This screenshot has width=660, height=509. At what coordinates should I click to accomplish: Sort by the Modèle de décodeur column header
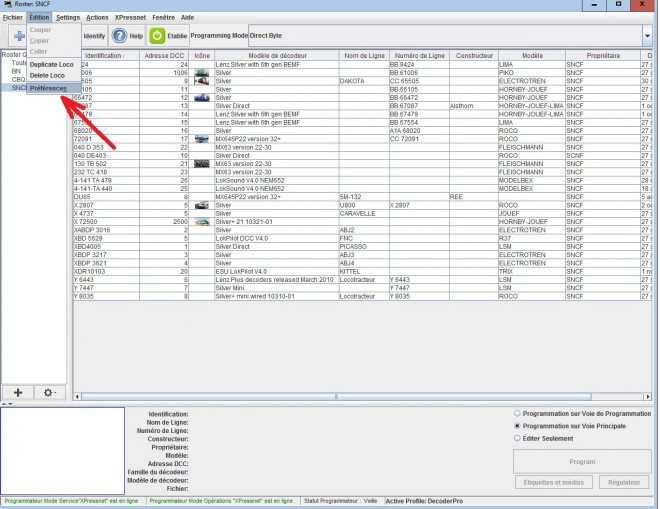[277, 56]
